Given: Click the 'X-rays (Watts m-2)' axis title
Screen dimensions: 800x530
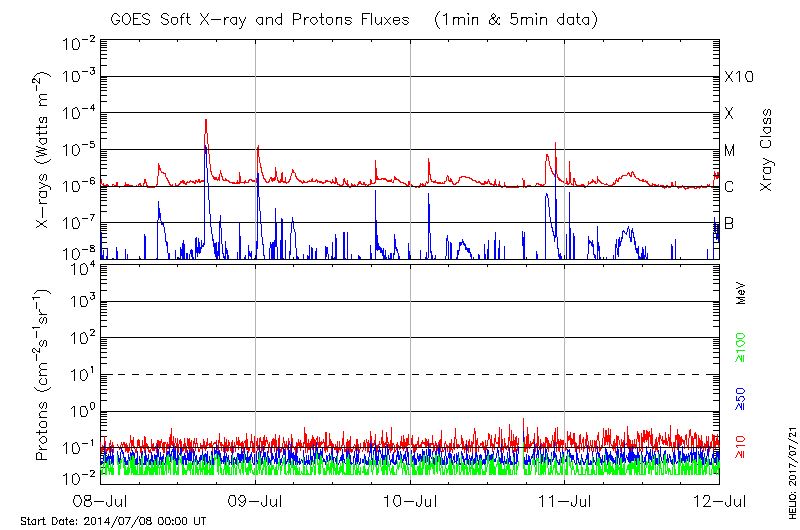Looking at the screenshot, I should click(45, 150).
